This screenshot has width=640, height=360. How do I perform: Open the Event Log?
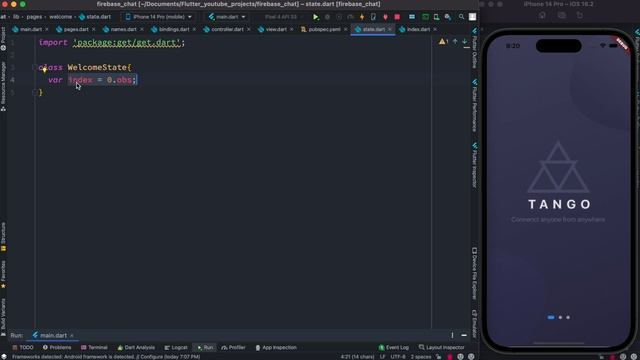point(393,347)
